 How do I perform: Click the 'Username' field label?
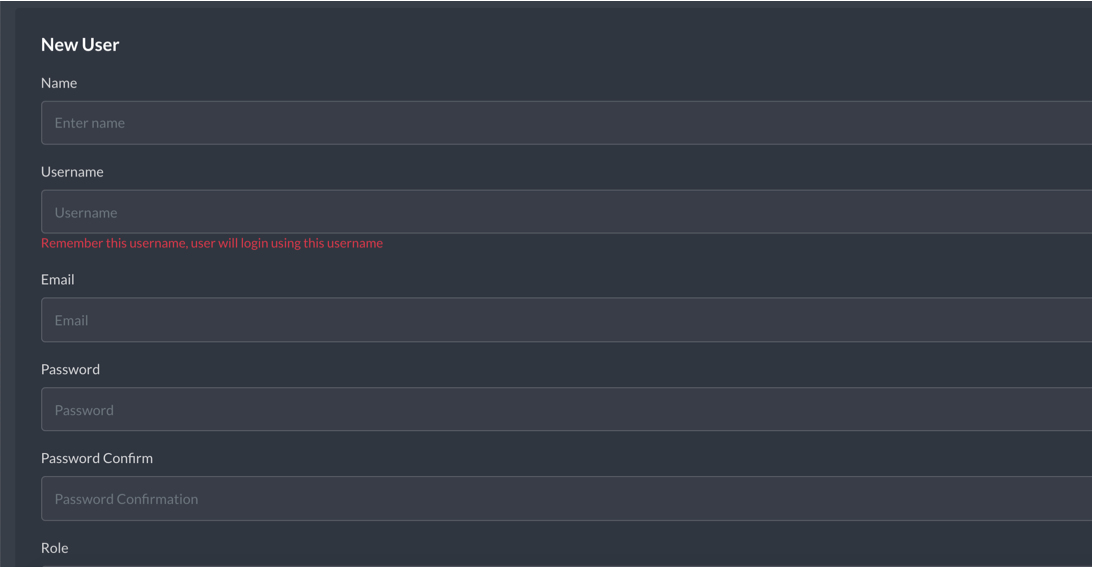click(x=72, y=172)
